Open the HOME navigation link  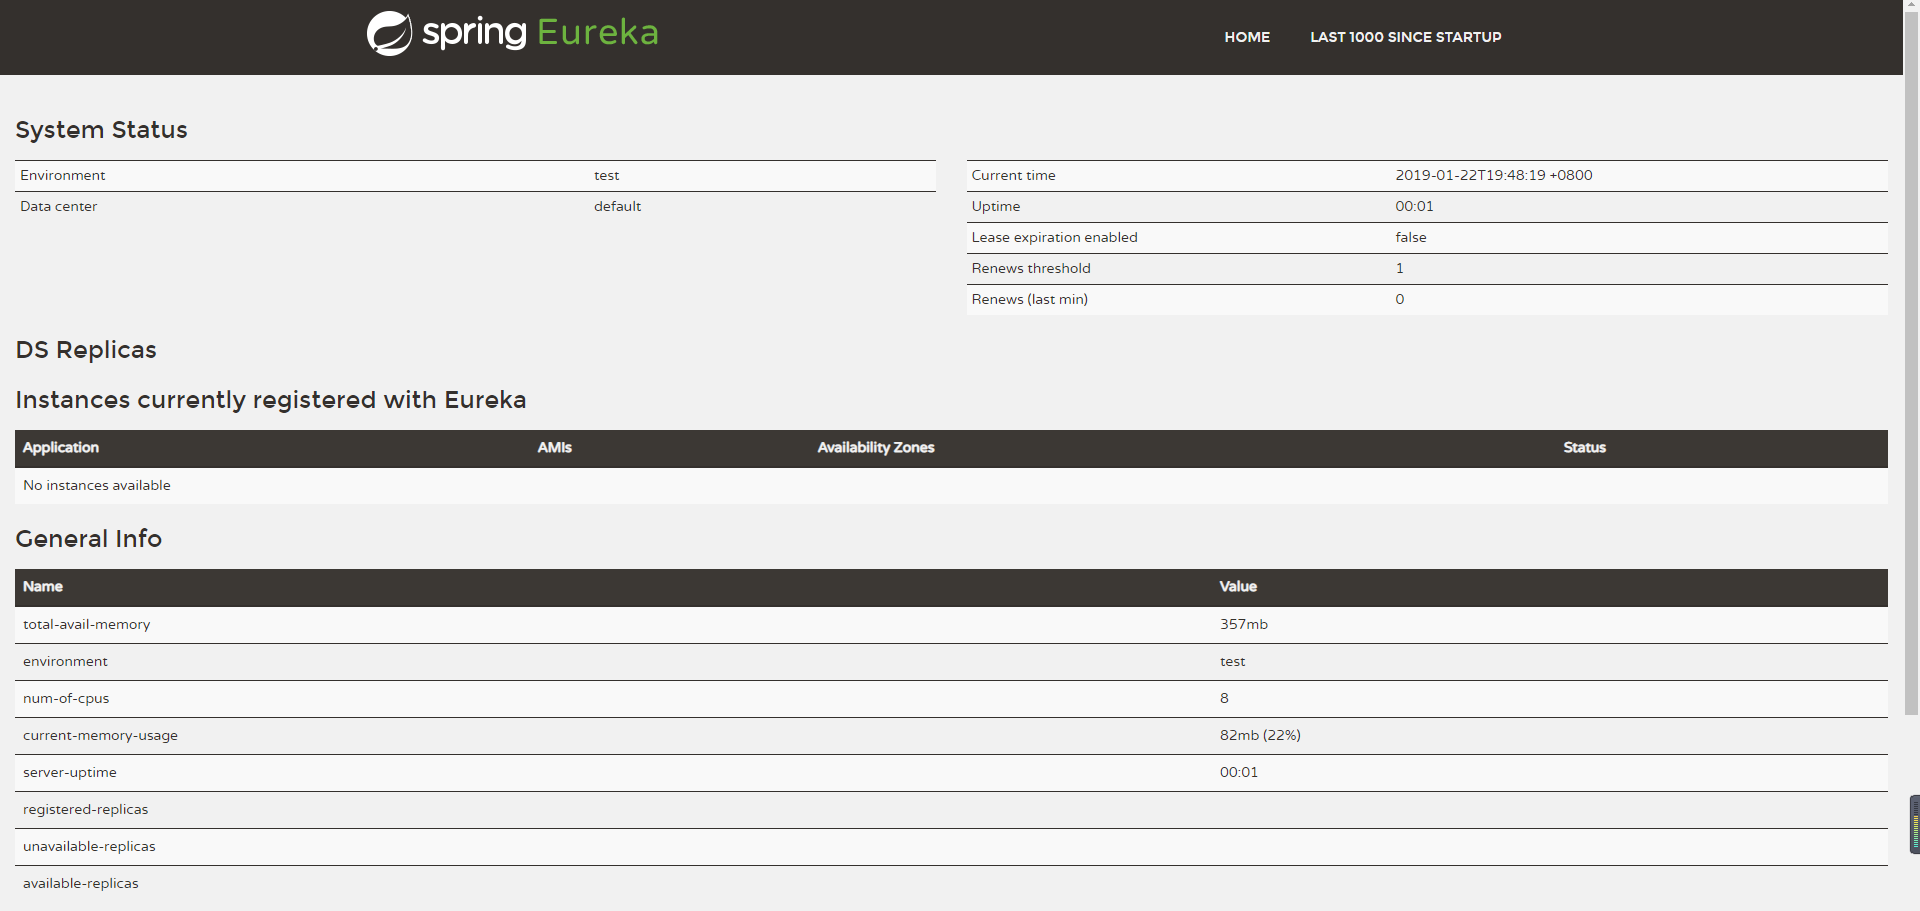(x=1247, y=37)
